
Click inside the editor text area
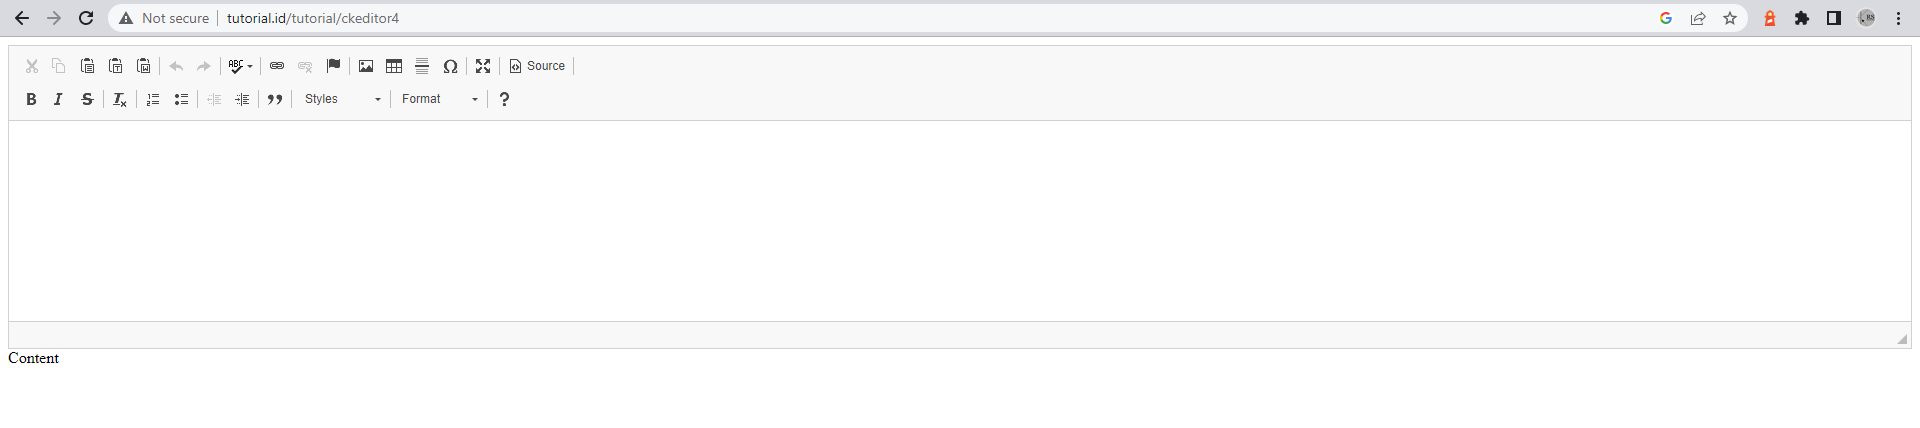(x=960, y=221)
